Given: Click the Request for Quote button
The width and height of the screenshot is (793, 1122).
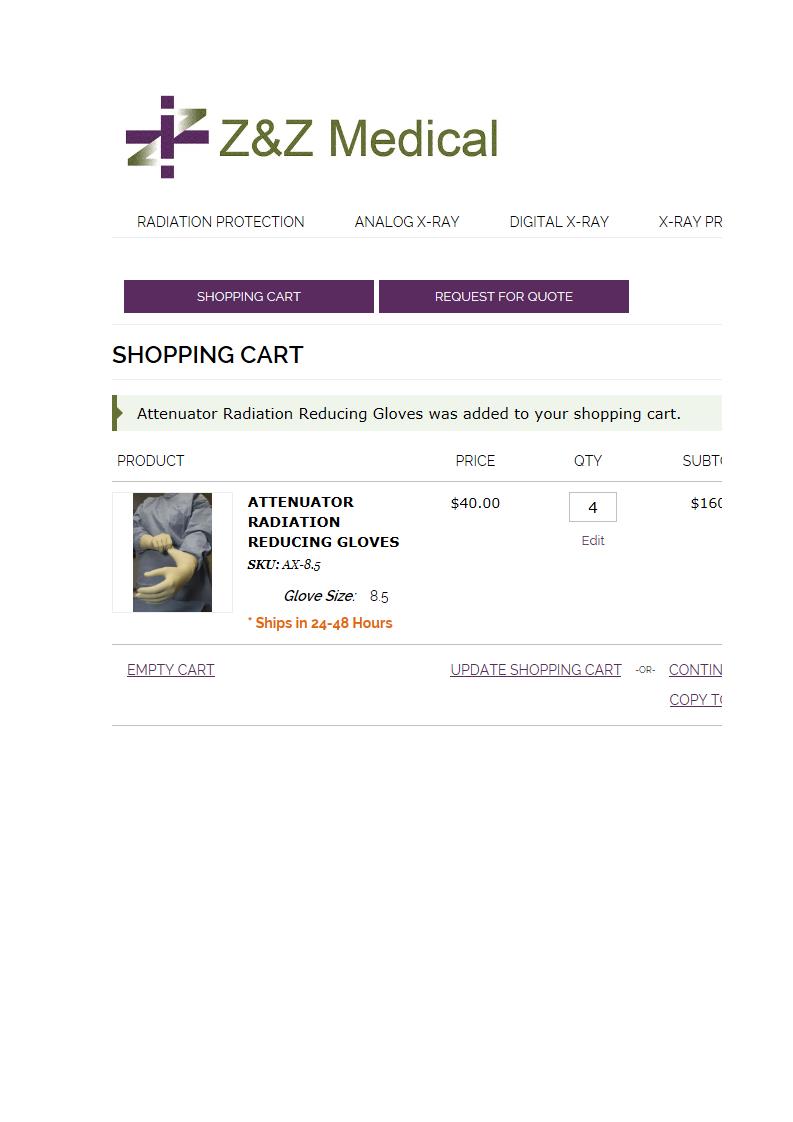Looking at the screenshot, I should pos(503,297).
